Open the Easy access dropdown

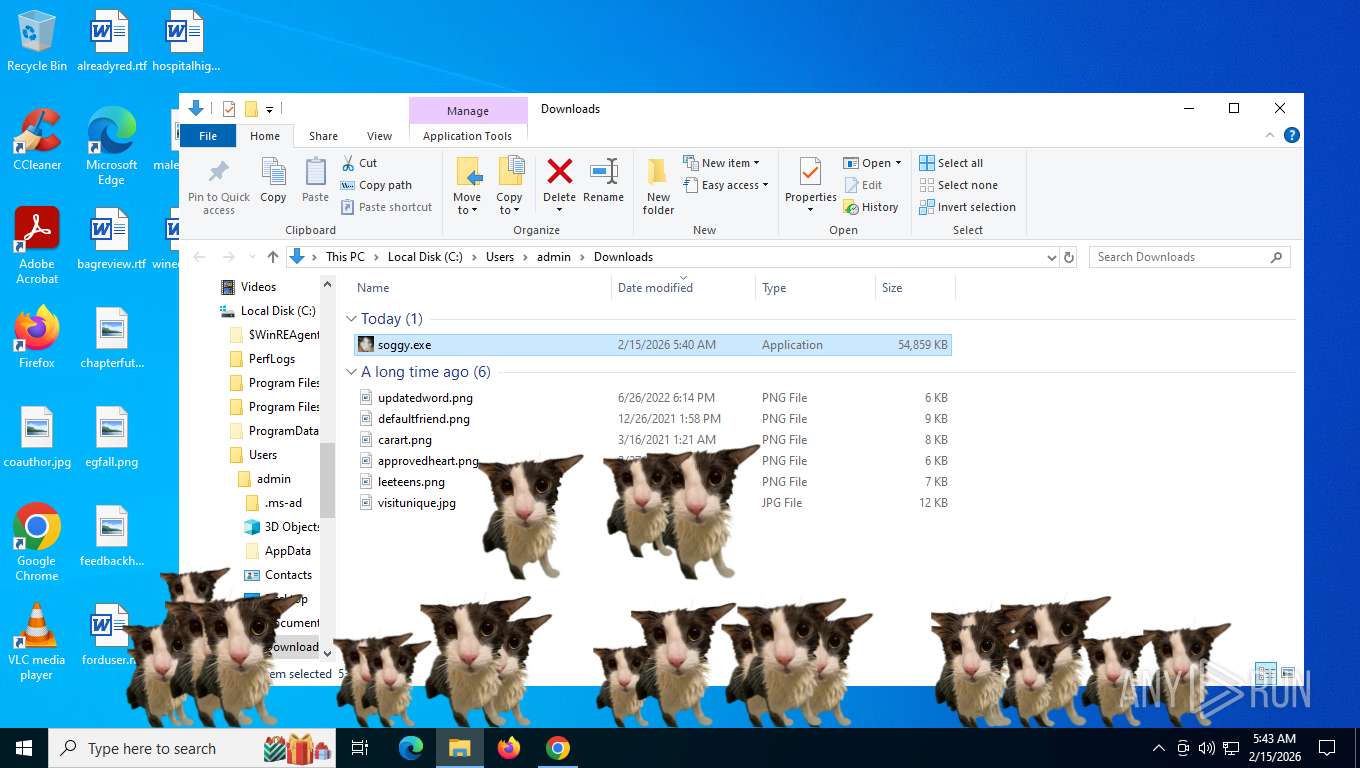coord(727,185)
